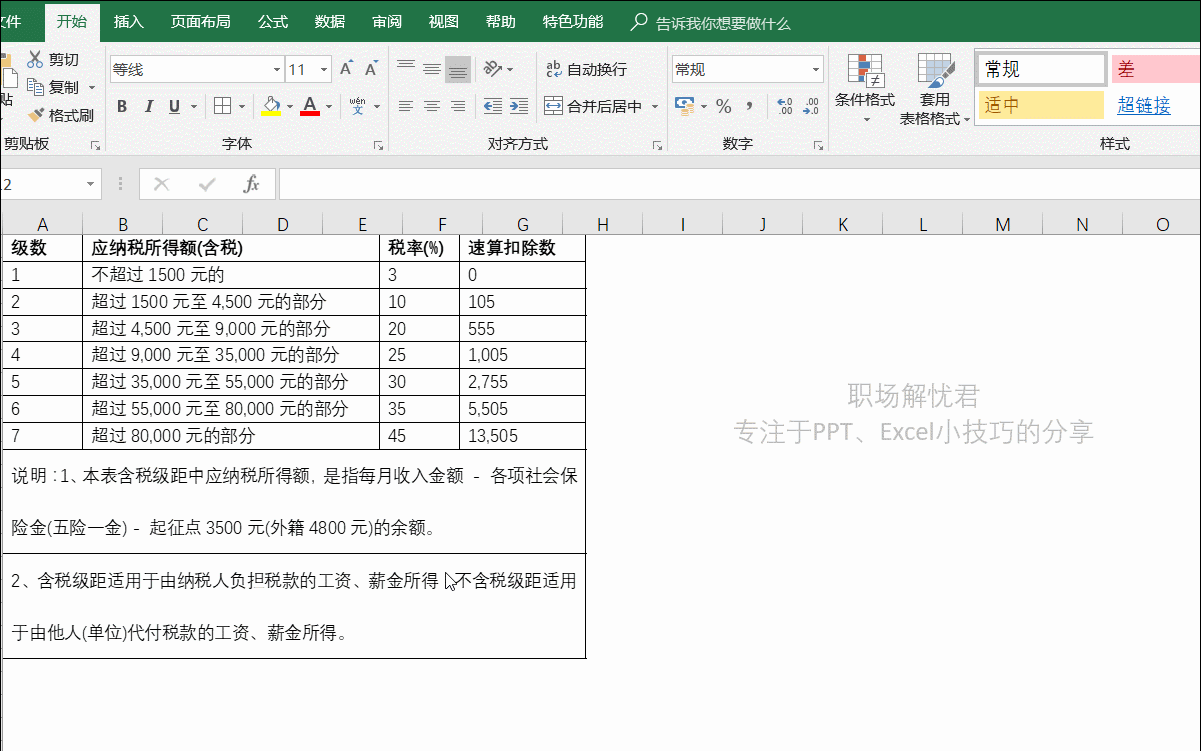The width and height of the screenshot is (1201, 751).
Task: Switch to the 数据 (Data) tab
Action: point(330,21)
